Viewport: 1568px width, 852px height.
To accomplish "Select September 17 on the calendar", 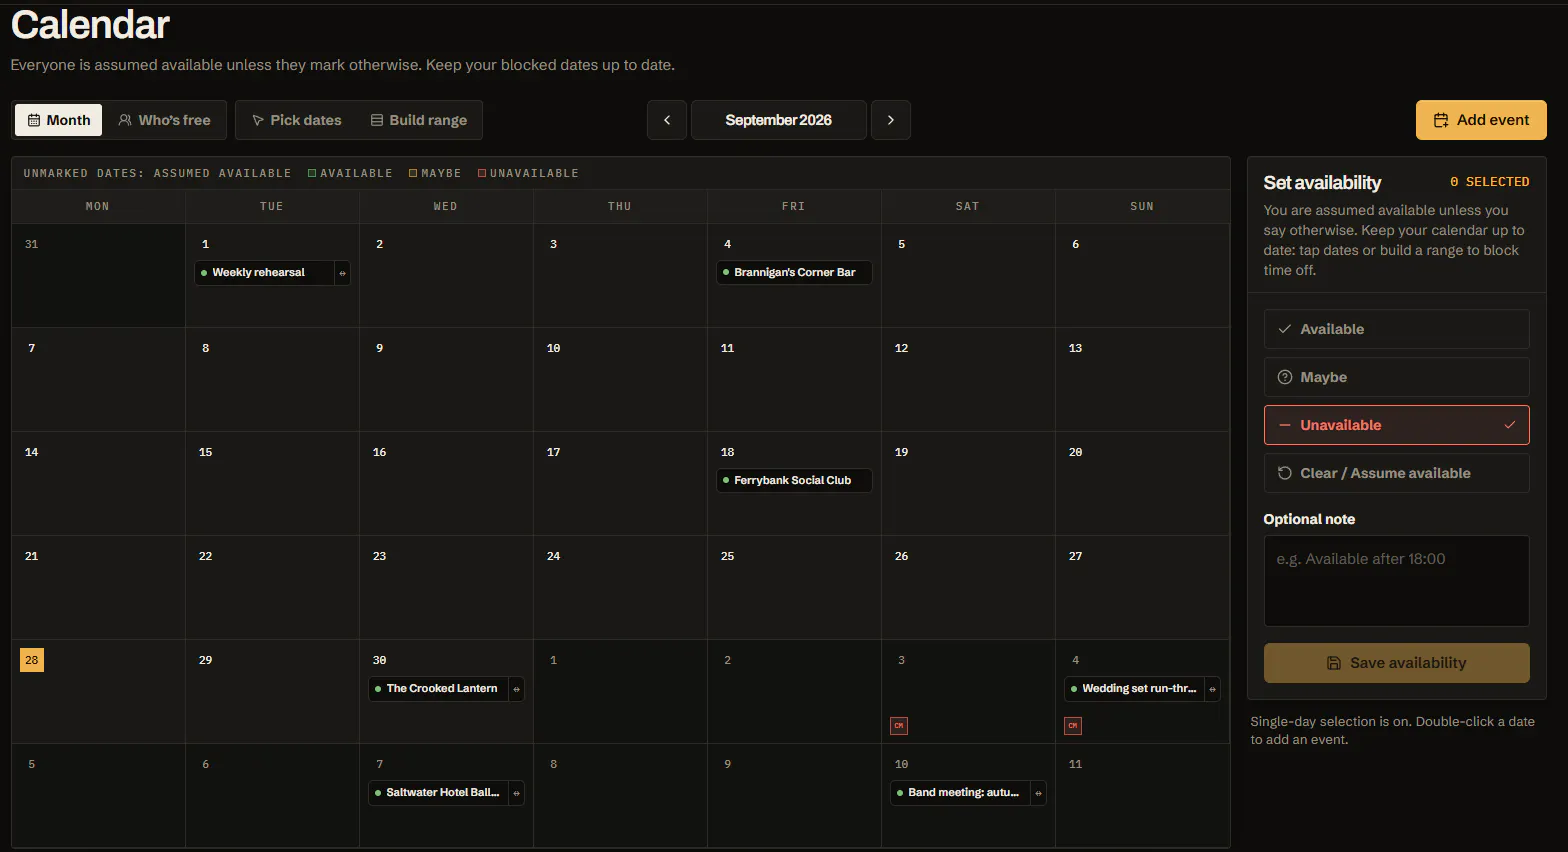I will [620, 484].
